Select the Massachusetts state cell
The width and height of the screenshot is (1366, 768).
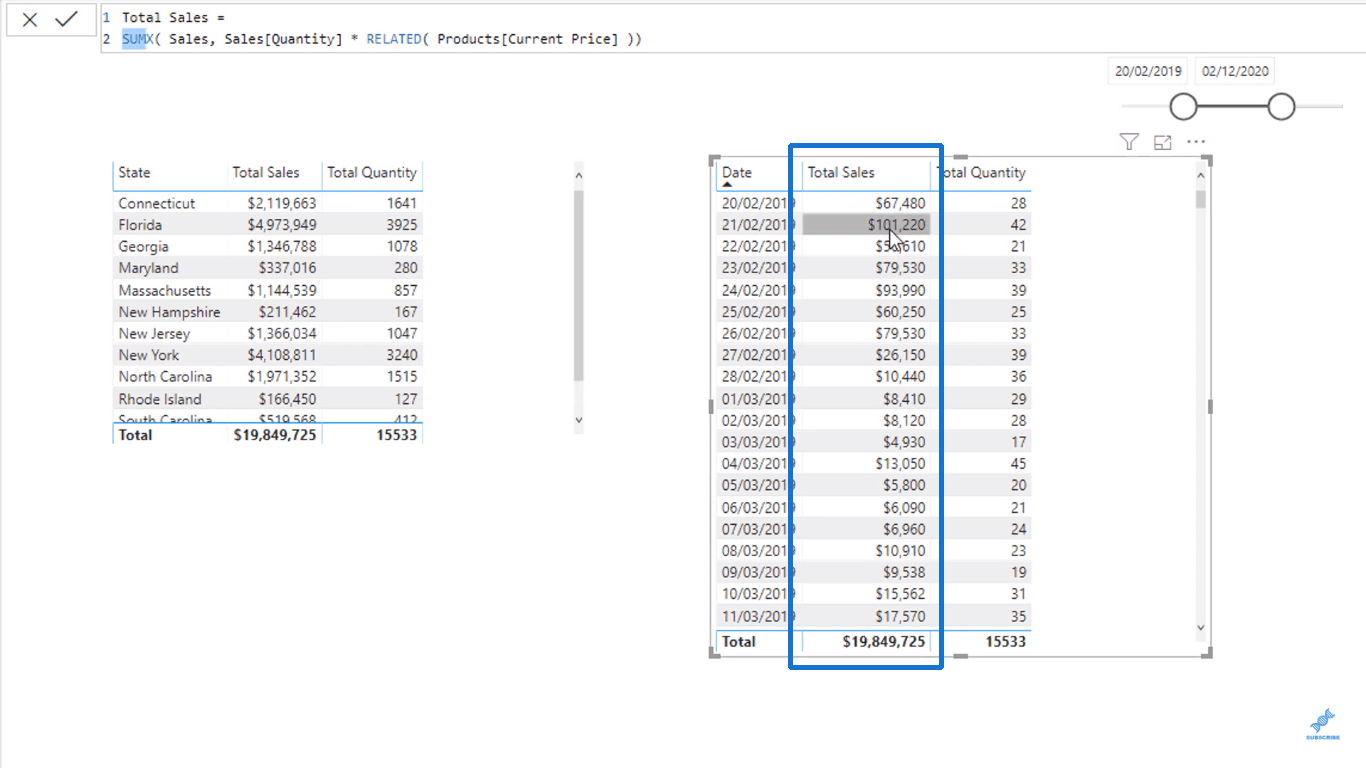(x=165, y=290)
